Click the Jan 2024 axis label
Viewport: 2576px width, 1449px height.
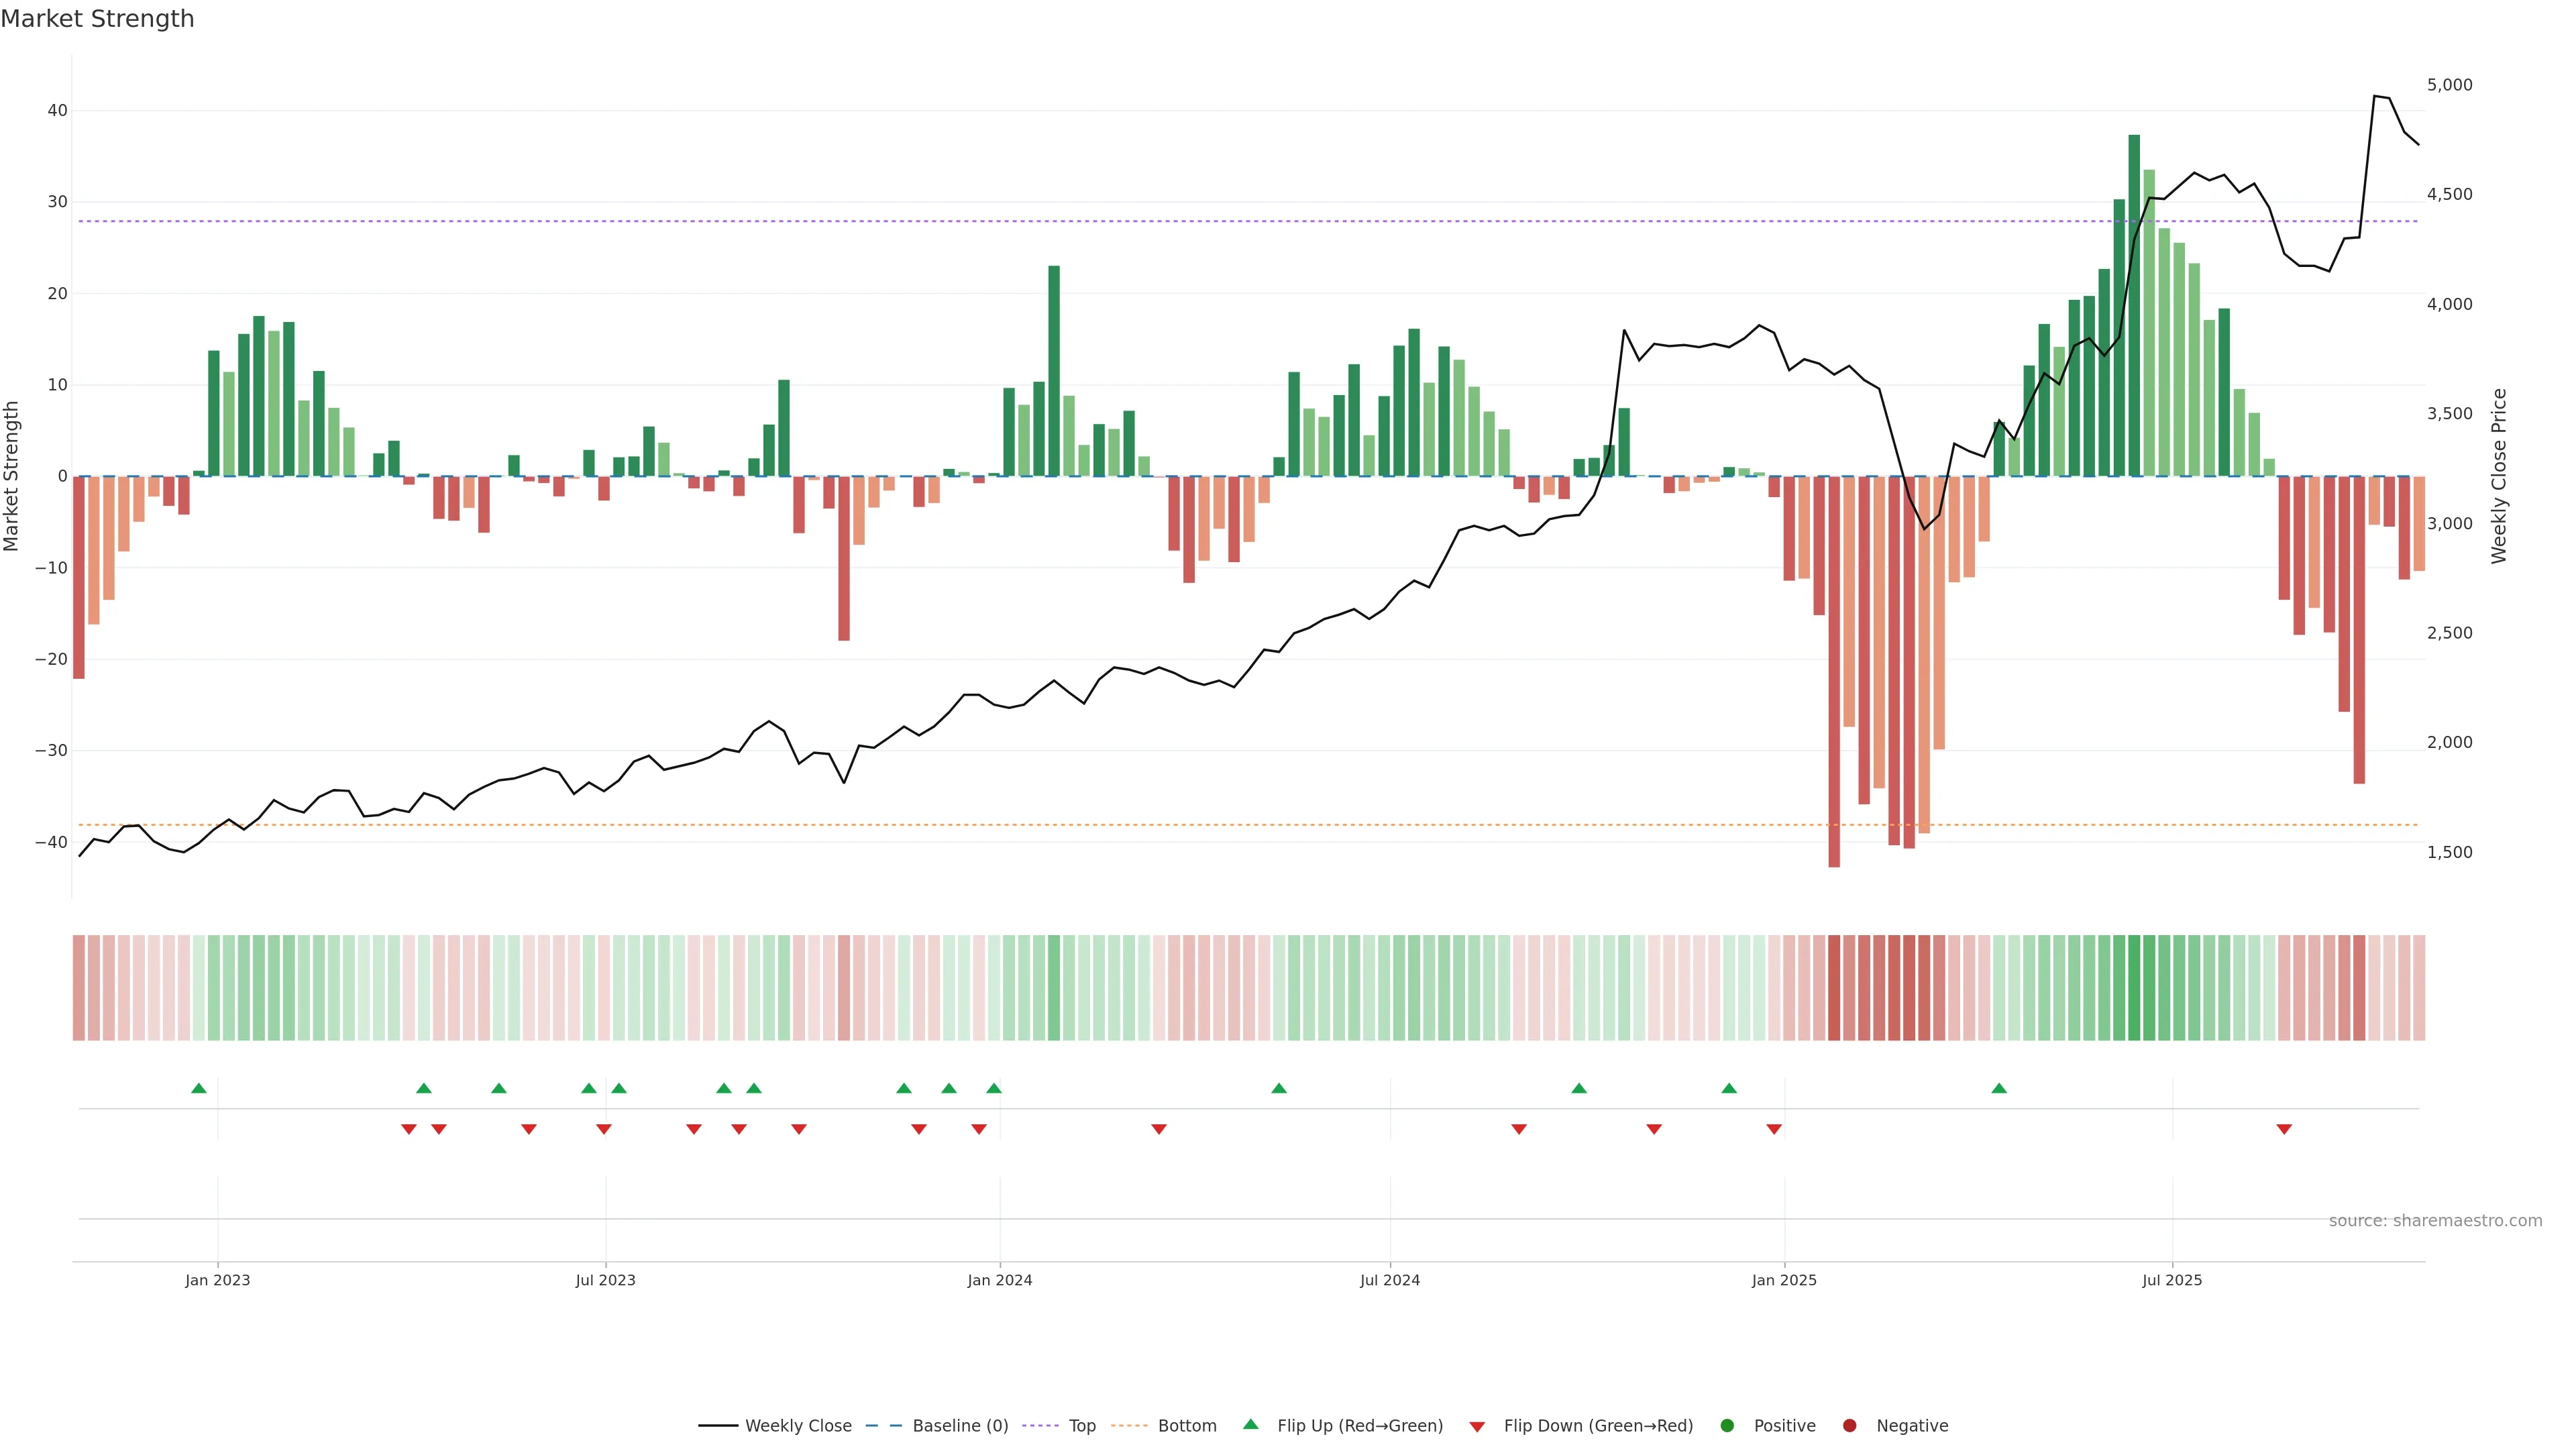pyautogui.click(x=999, y=1280)
